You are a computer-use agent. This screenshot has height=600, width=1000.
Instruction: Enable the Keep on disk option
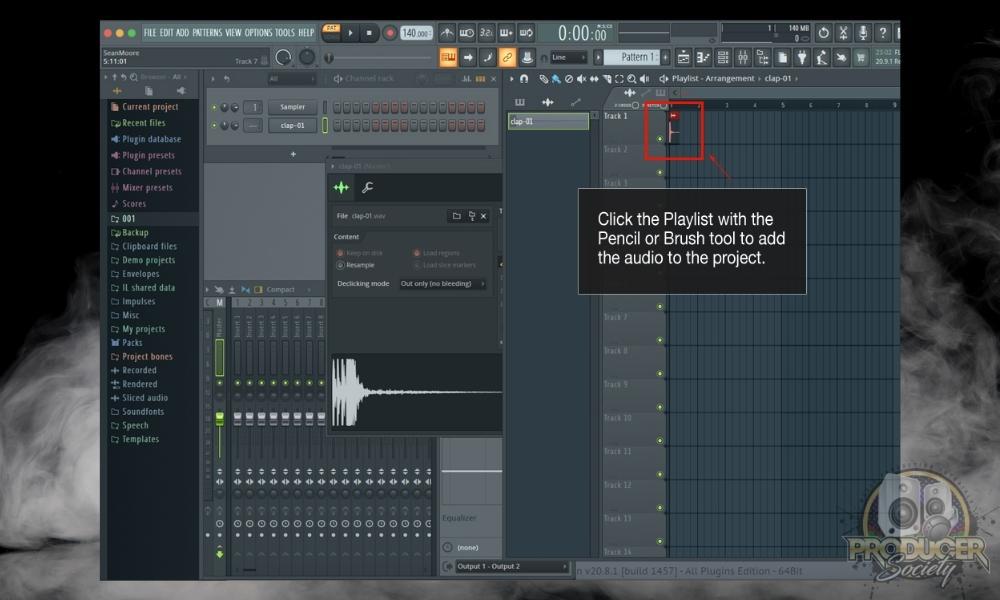(340, 252)
